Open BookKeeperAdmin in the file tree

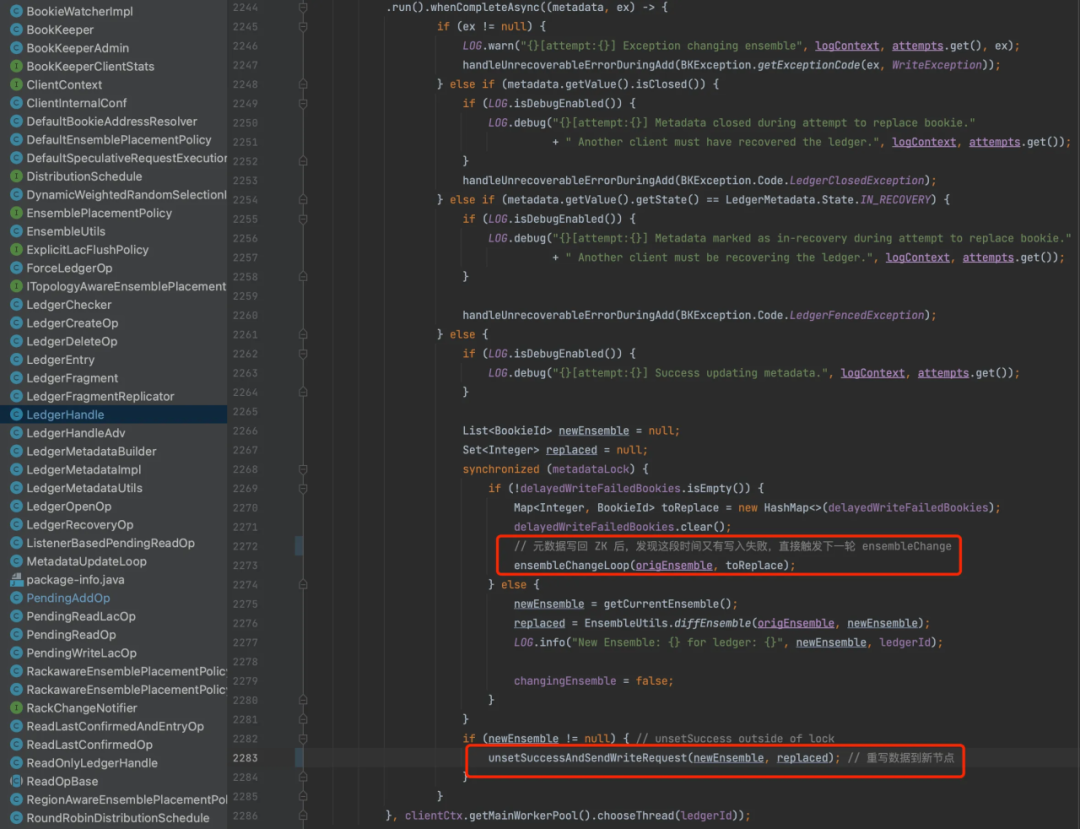[x=78, y=48]
